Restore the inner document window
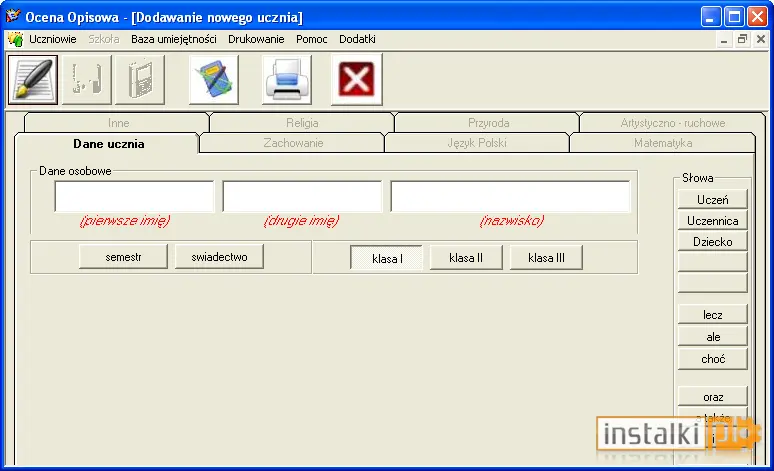This screenshot has height=471, width=774. point(742,39)
